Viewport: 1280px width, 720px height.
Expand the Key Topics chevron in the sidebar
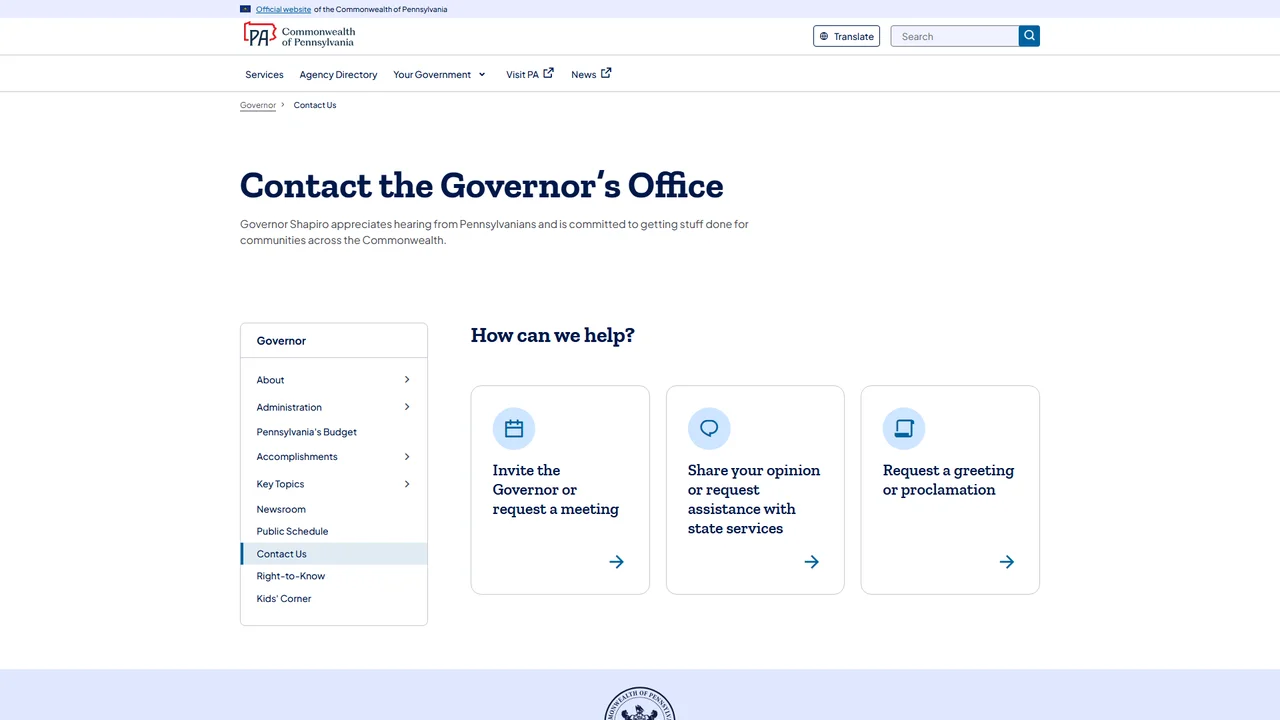pos(407,484)
